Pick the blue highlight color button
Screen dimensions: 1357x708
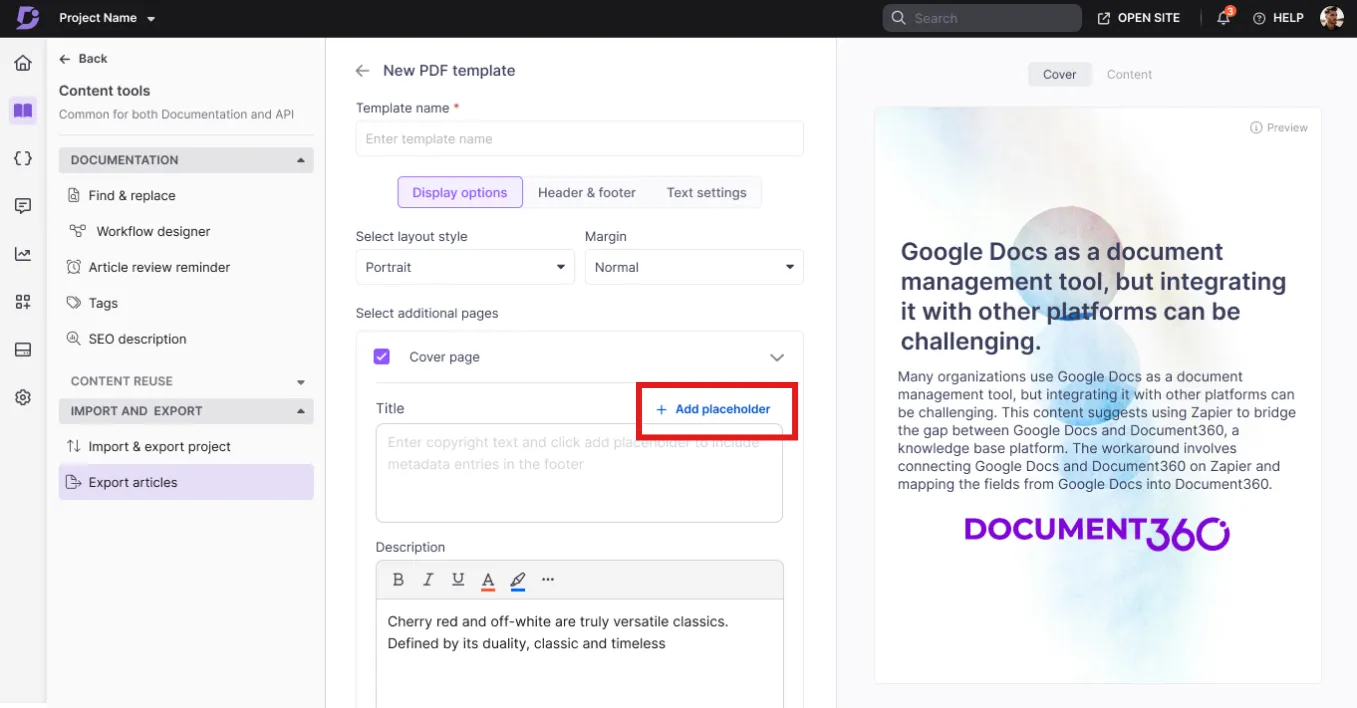click(x=518, y=580)
